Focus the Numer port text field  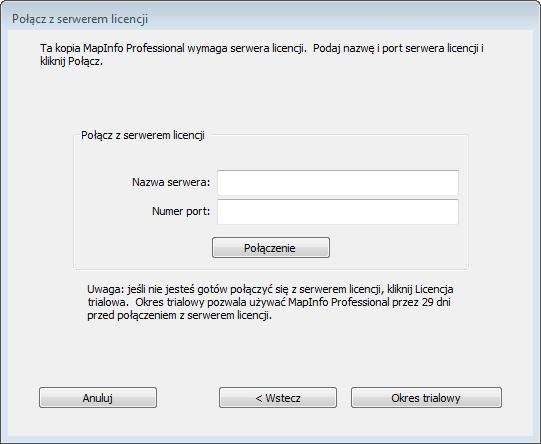[x=338, y=211]
